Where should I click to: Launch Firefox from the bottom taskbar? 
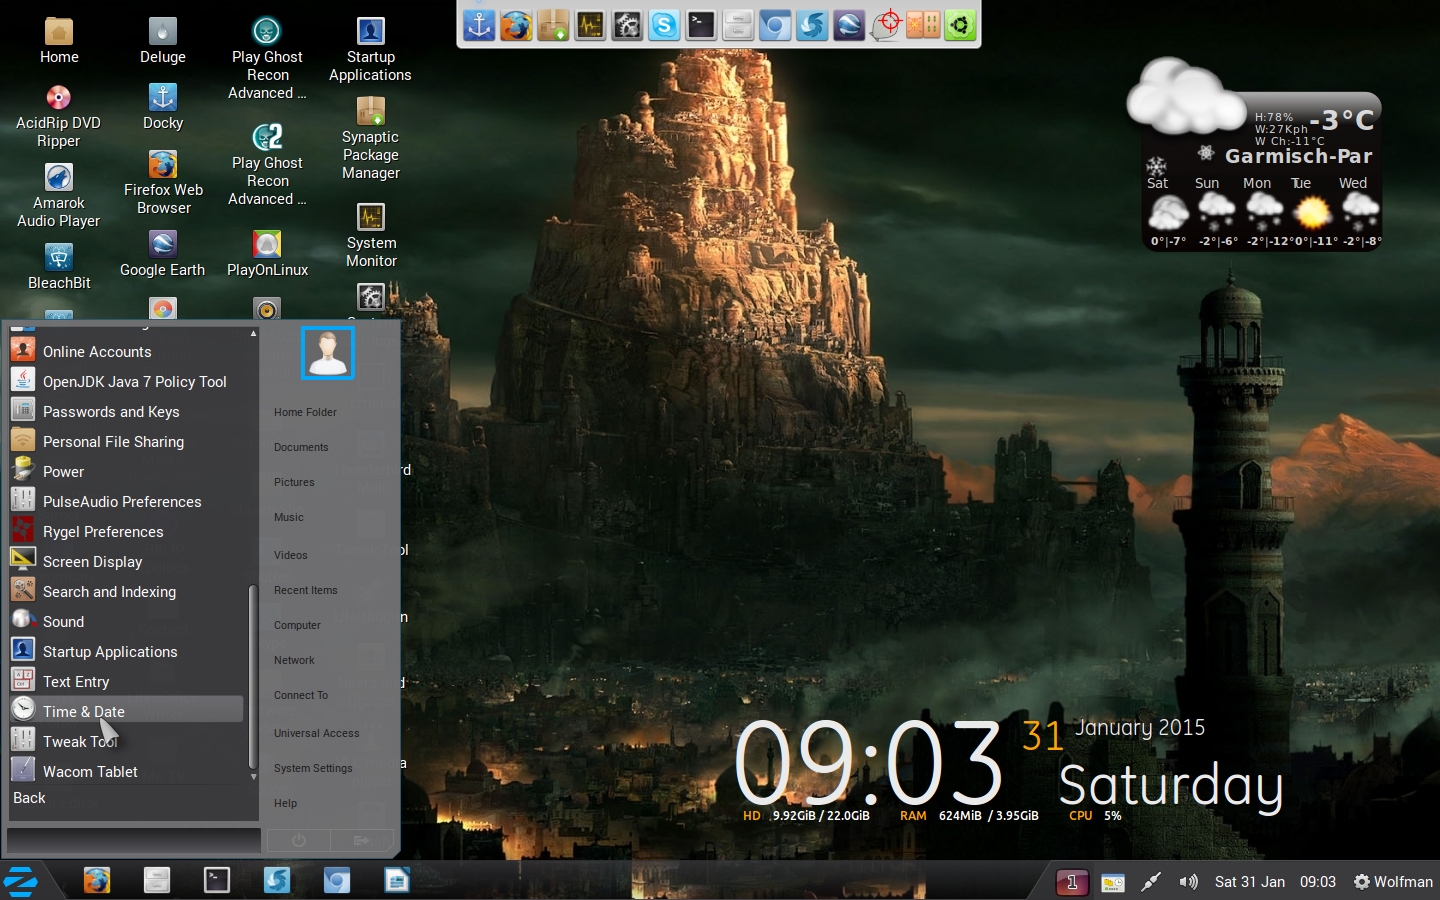coord(97,880)
